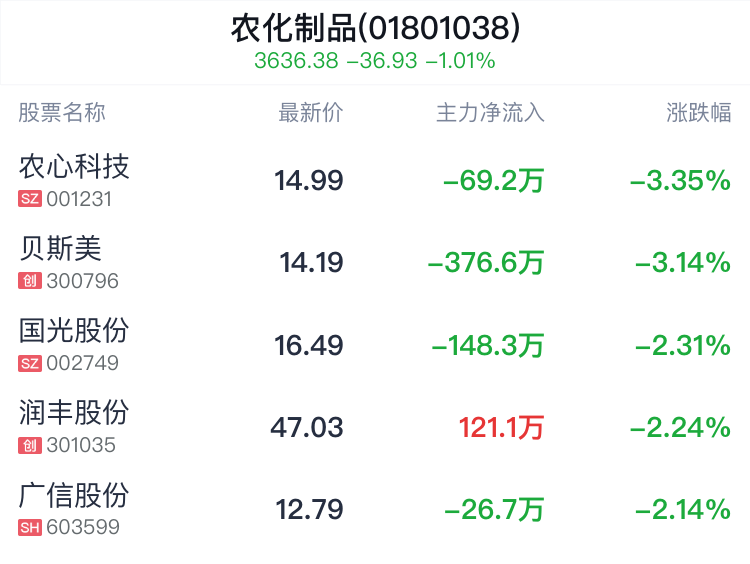Click the red 121.1万 net inflow value
Viewport: 750px width, 564px height.
(501, 427)
